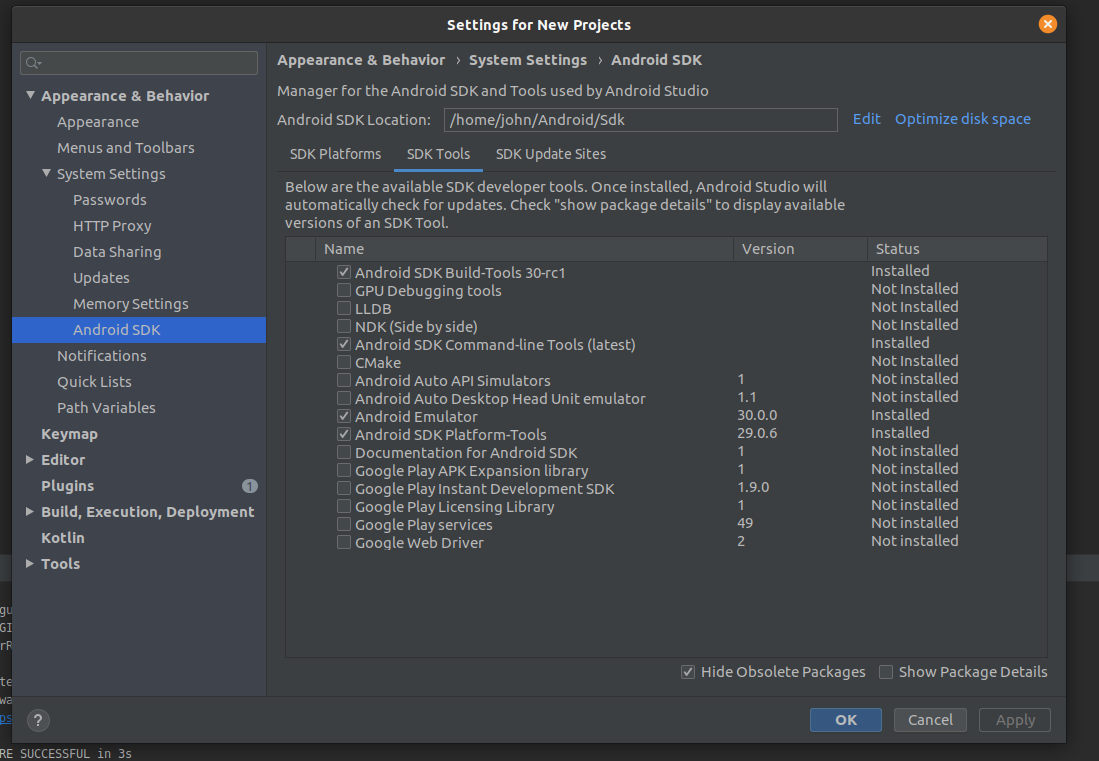Click version 29.0.6 of Platform-Tools
1099x761 pixels.
click(757, 433)
